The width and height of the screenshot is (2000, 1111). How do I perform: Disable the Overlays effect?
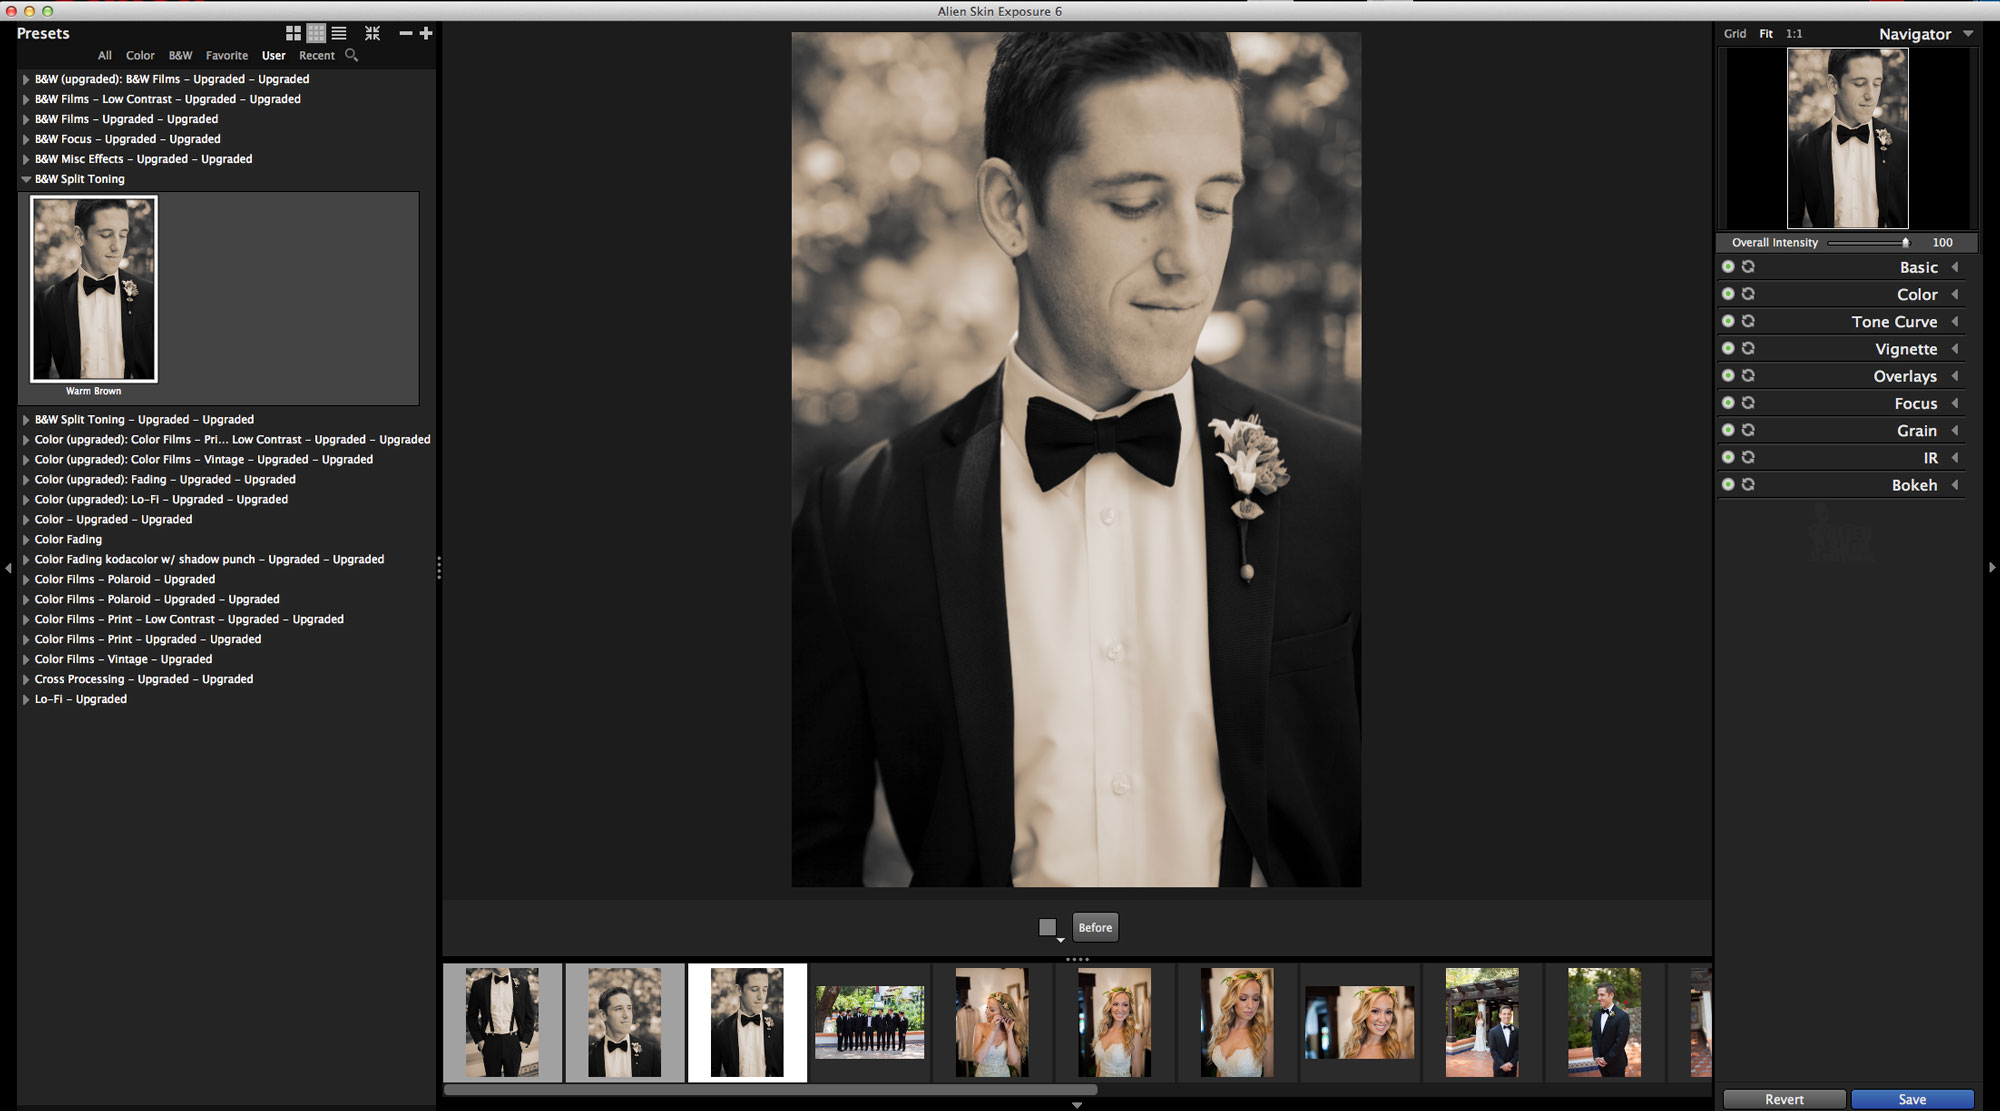click(1728, 375)
